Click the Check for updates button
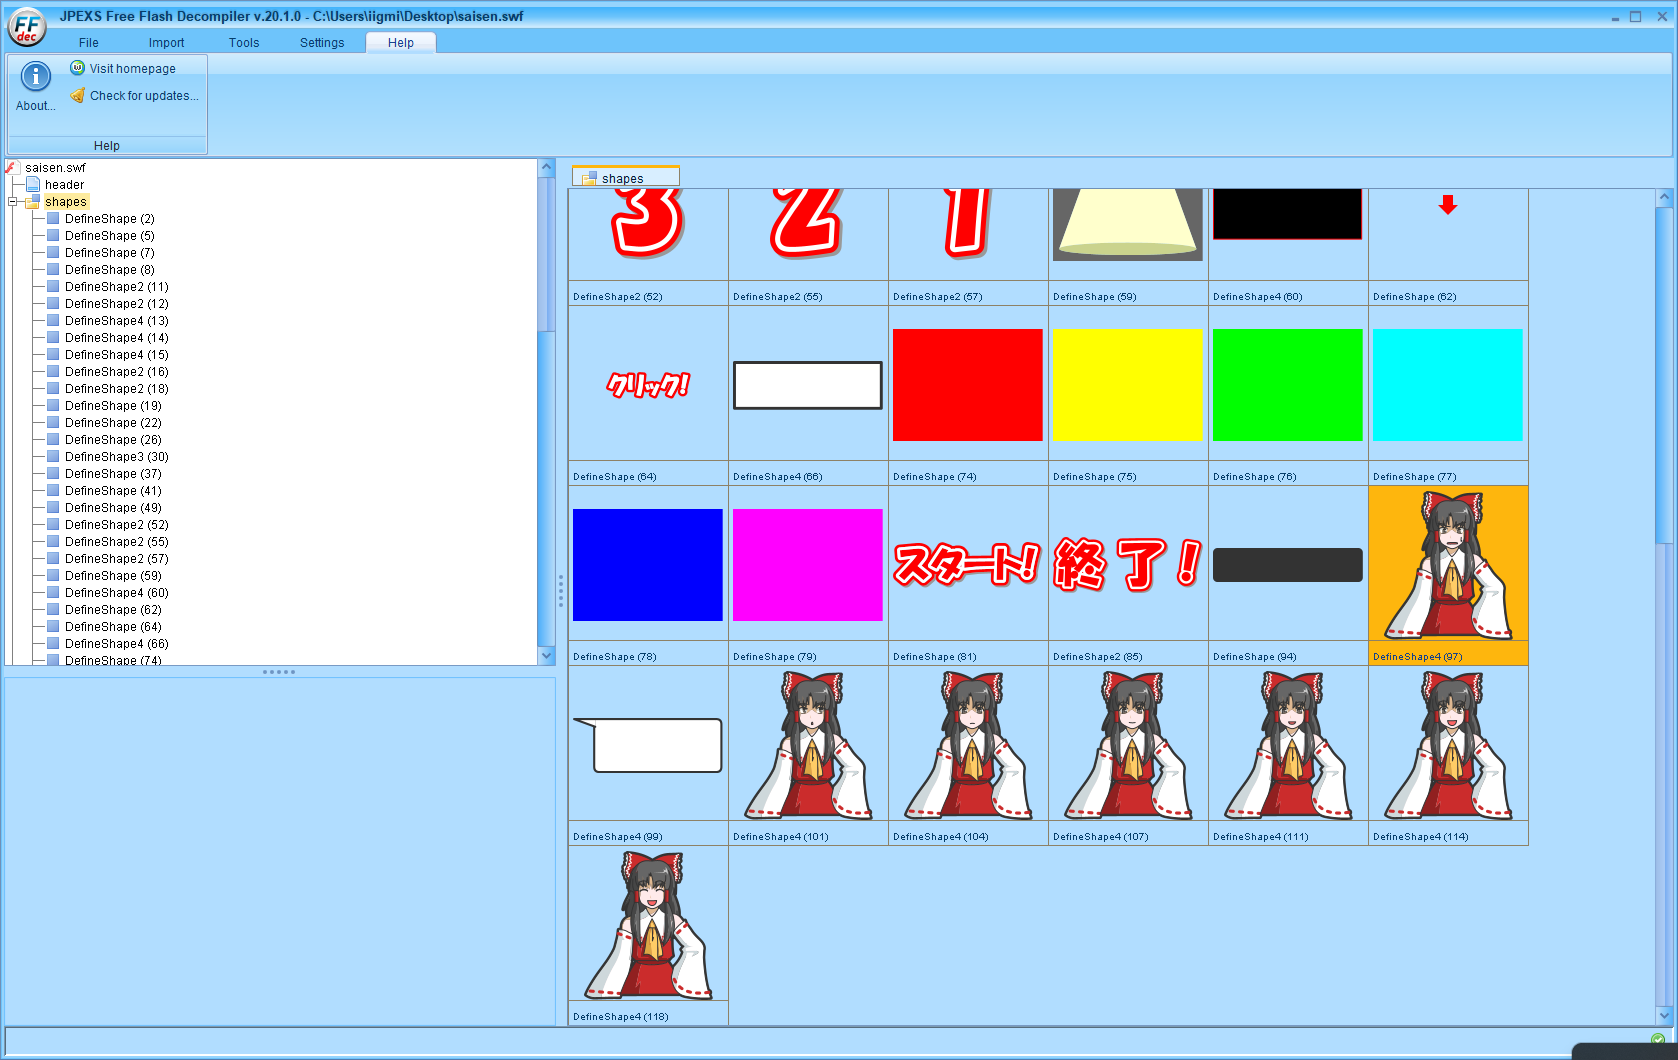The height and width of the screenshot is (1060, 1678). click(135, 96)
